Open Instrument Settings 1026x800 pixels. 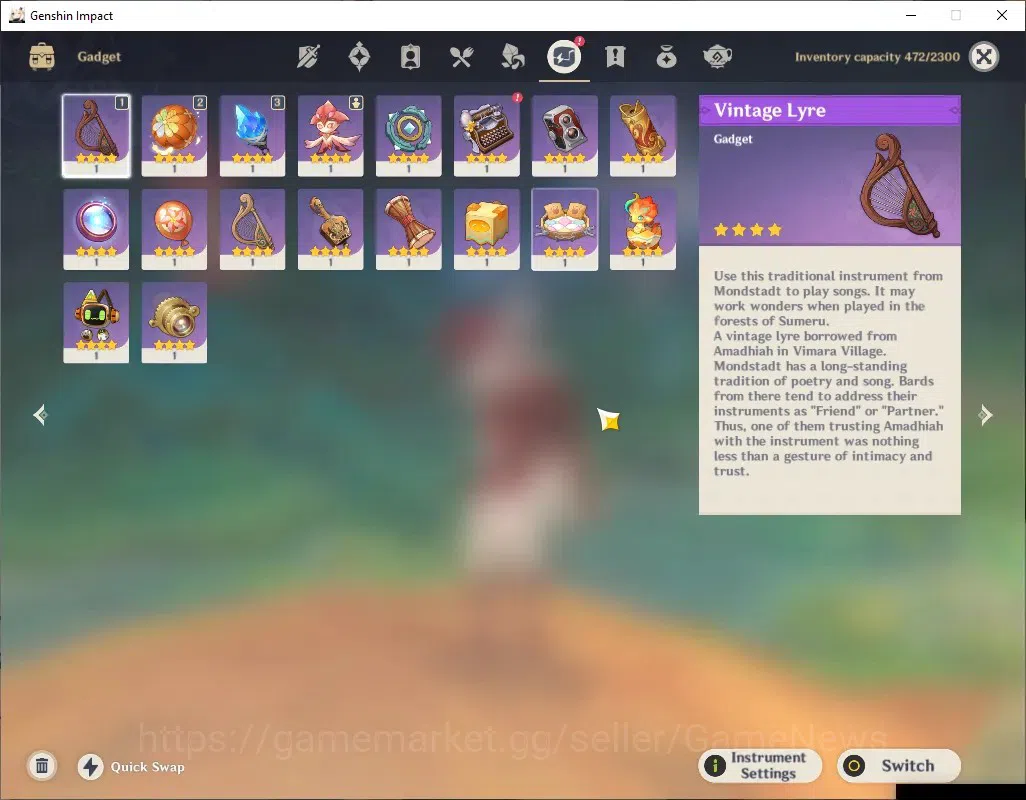[760, 765]
